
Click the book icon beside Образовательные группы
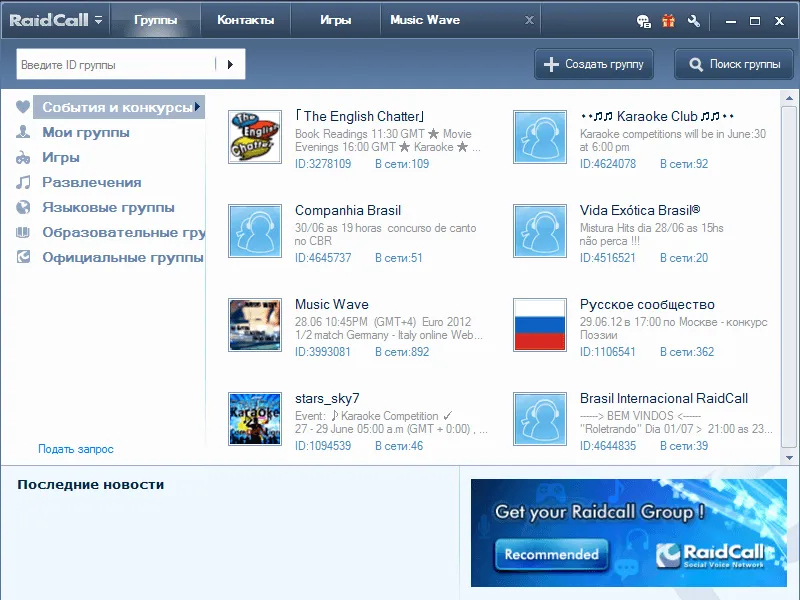tap(23, 232)
